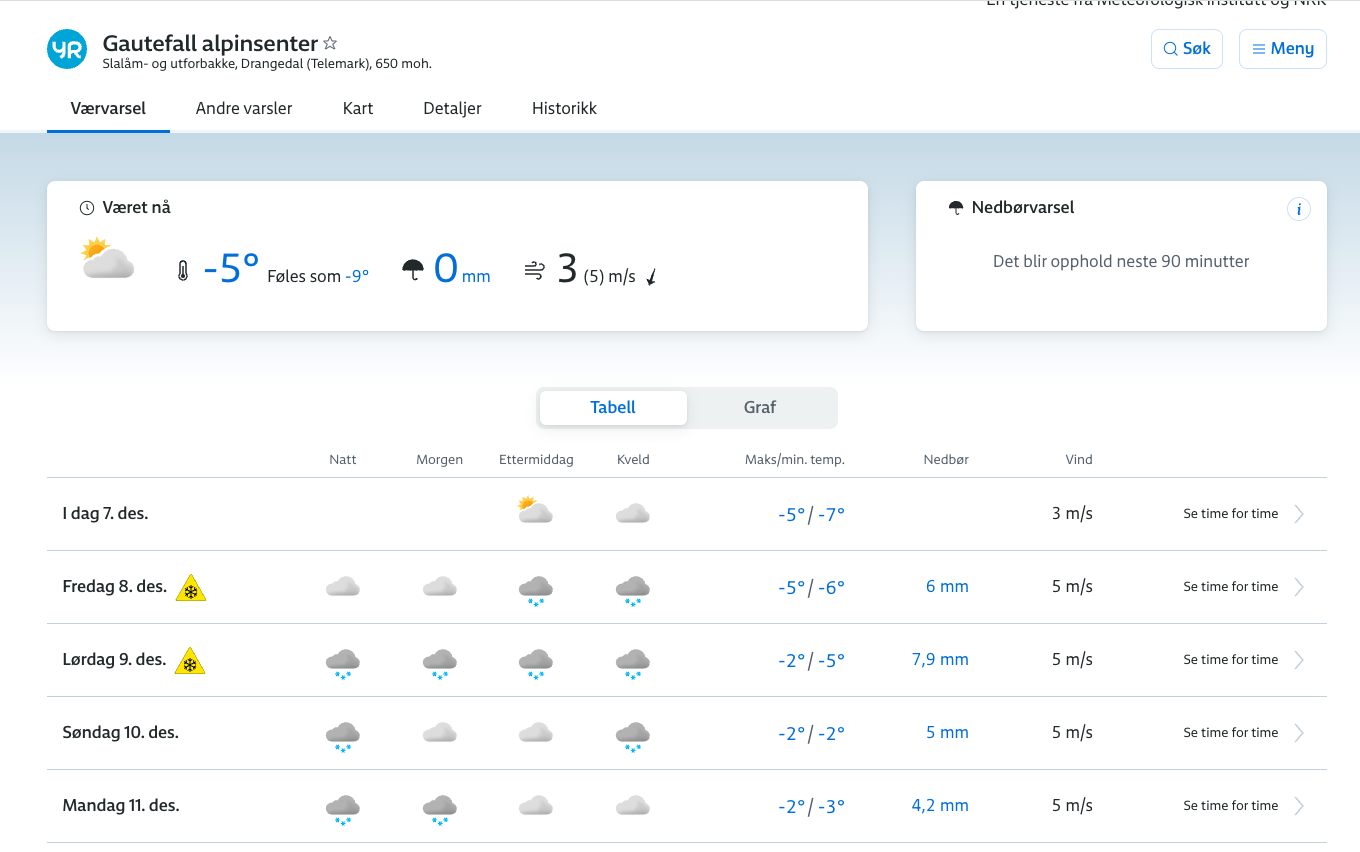Click the Søndag 5 mm precipitation value
The height and width of the screenshot is (852, 1360).
tap(947, 733)
